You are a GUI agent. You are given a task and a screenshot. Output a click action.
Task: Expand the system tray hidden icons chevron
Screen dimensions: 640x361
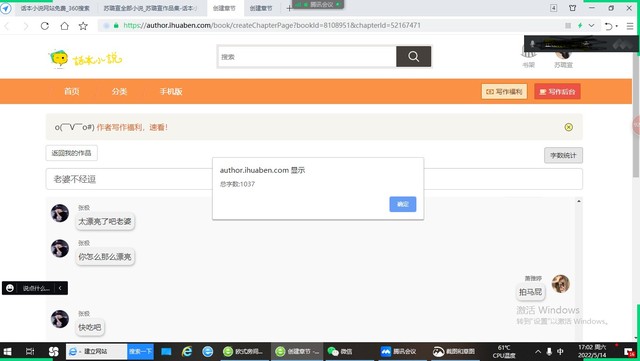538,352
